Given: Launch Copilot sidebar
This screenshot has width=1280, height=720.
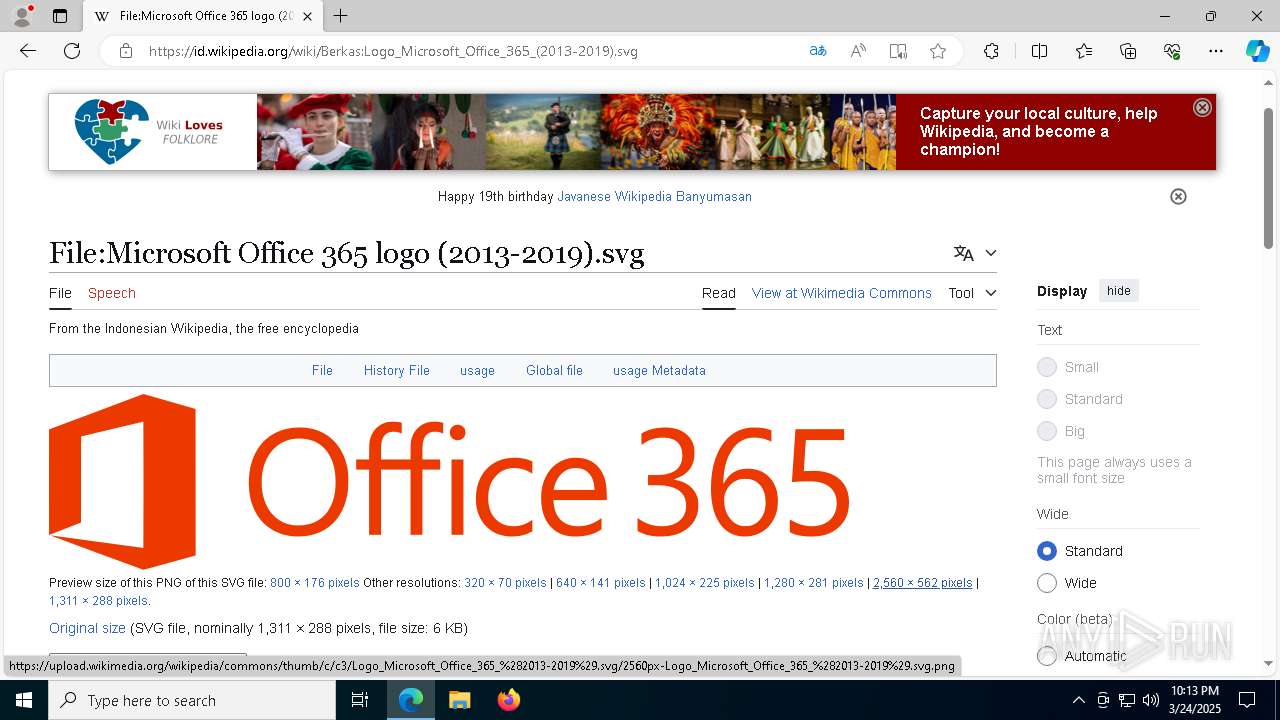Looking at the screenshot, I should (1257, 51).
